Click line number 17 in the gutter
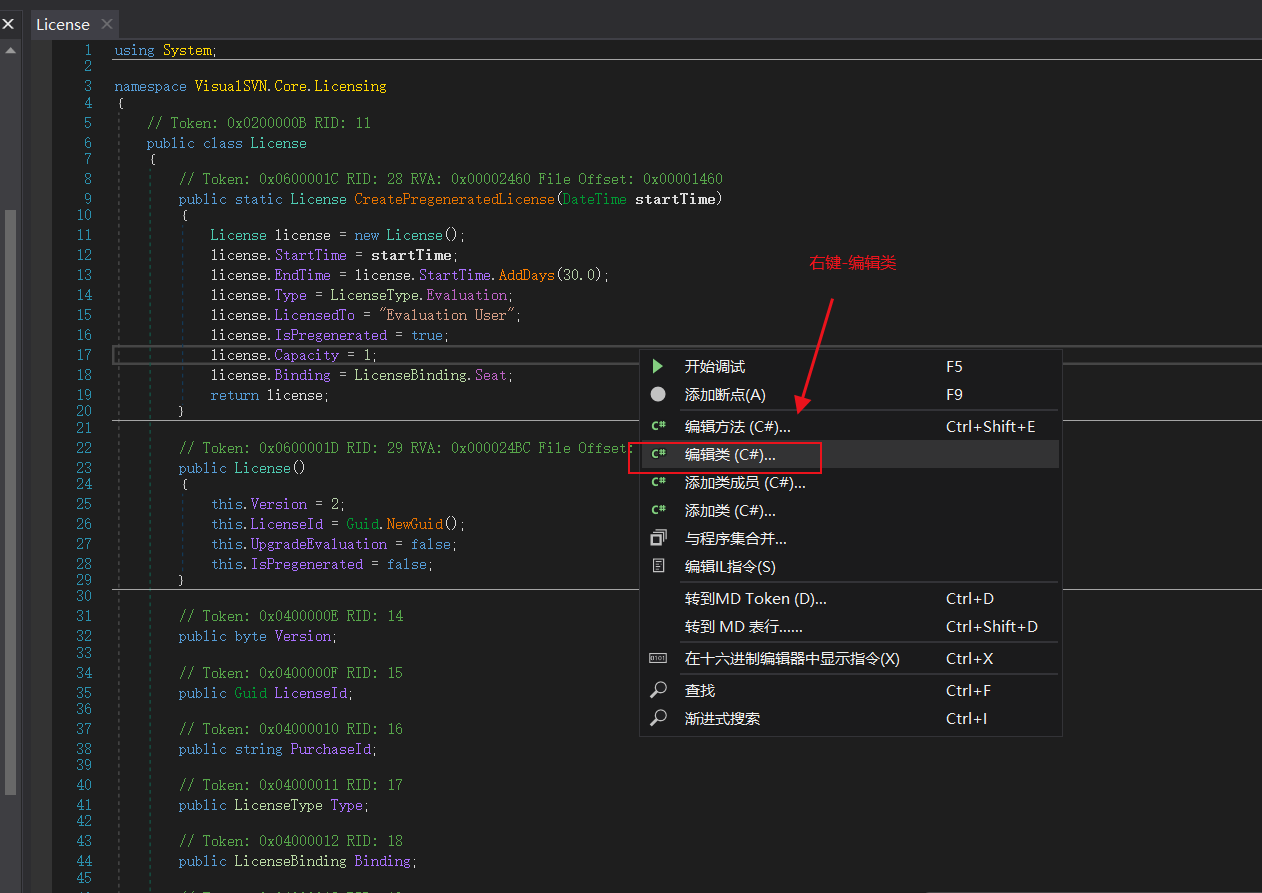The width and height of the screenshot is (1262, 893). [83, 355]
